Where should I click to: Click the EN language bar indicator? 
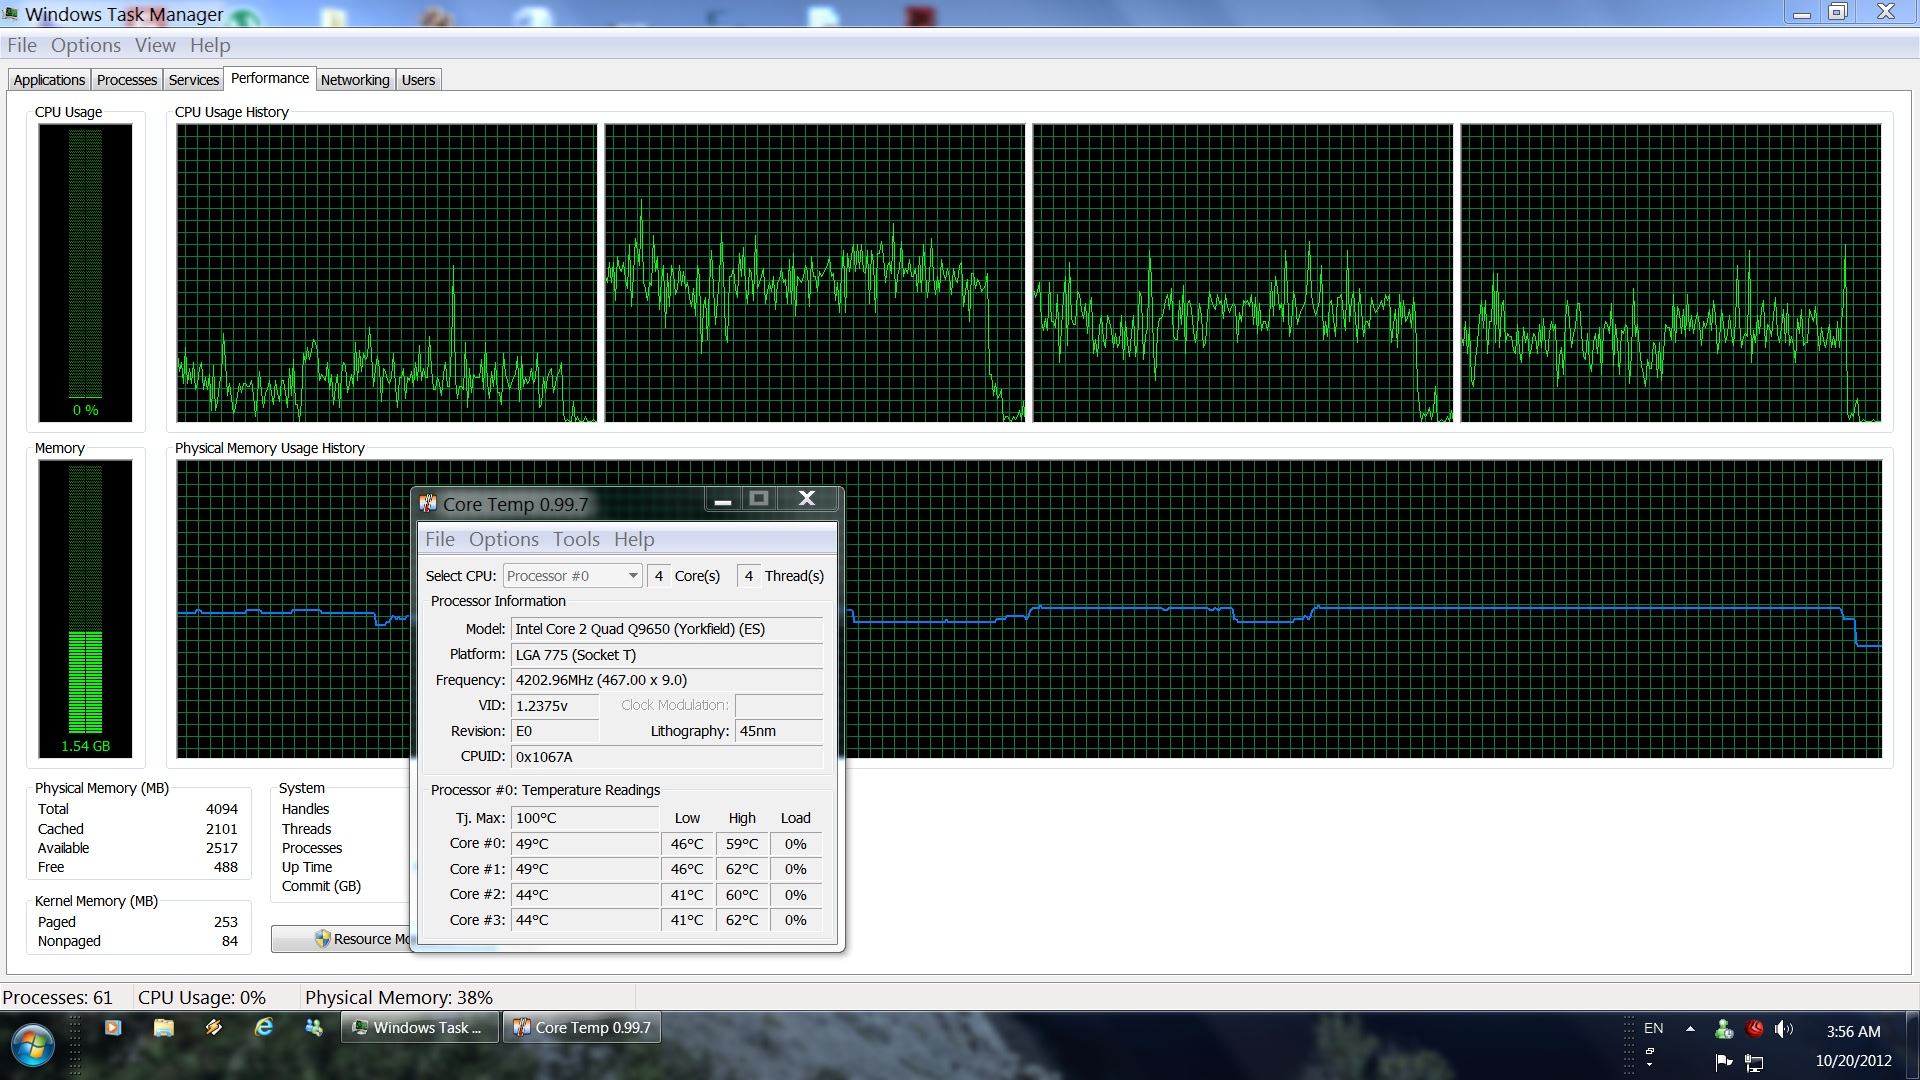1653,1029
